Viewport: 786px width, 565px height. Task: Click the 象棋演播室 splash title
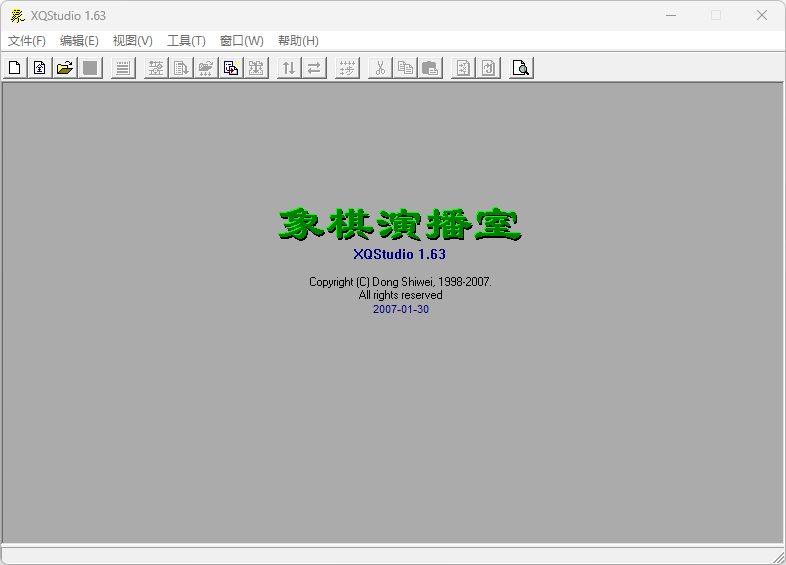pyautogui.click(x=400, y=224)
